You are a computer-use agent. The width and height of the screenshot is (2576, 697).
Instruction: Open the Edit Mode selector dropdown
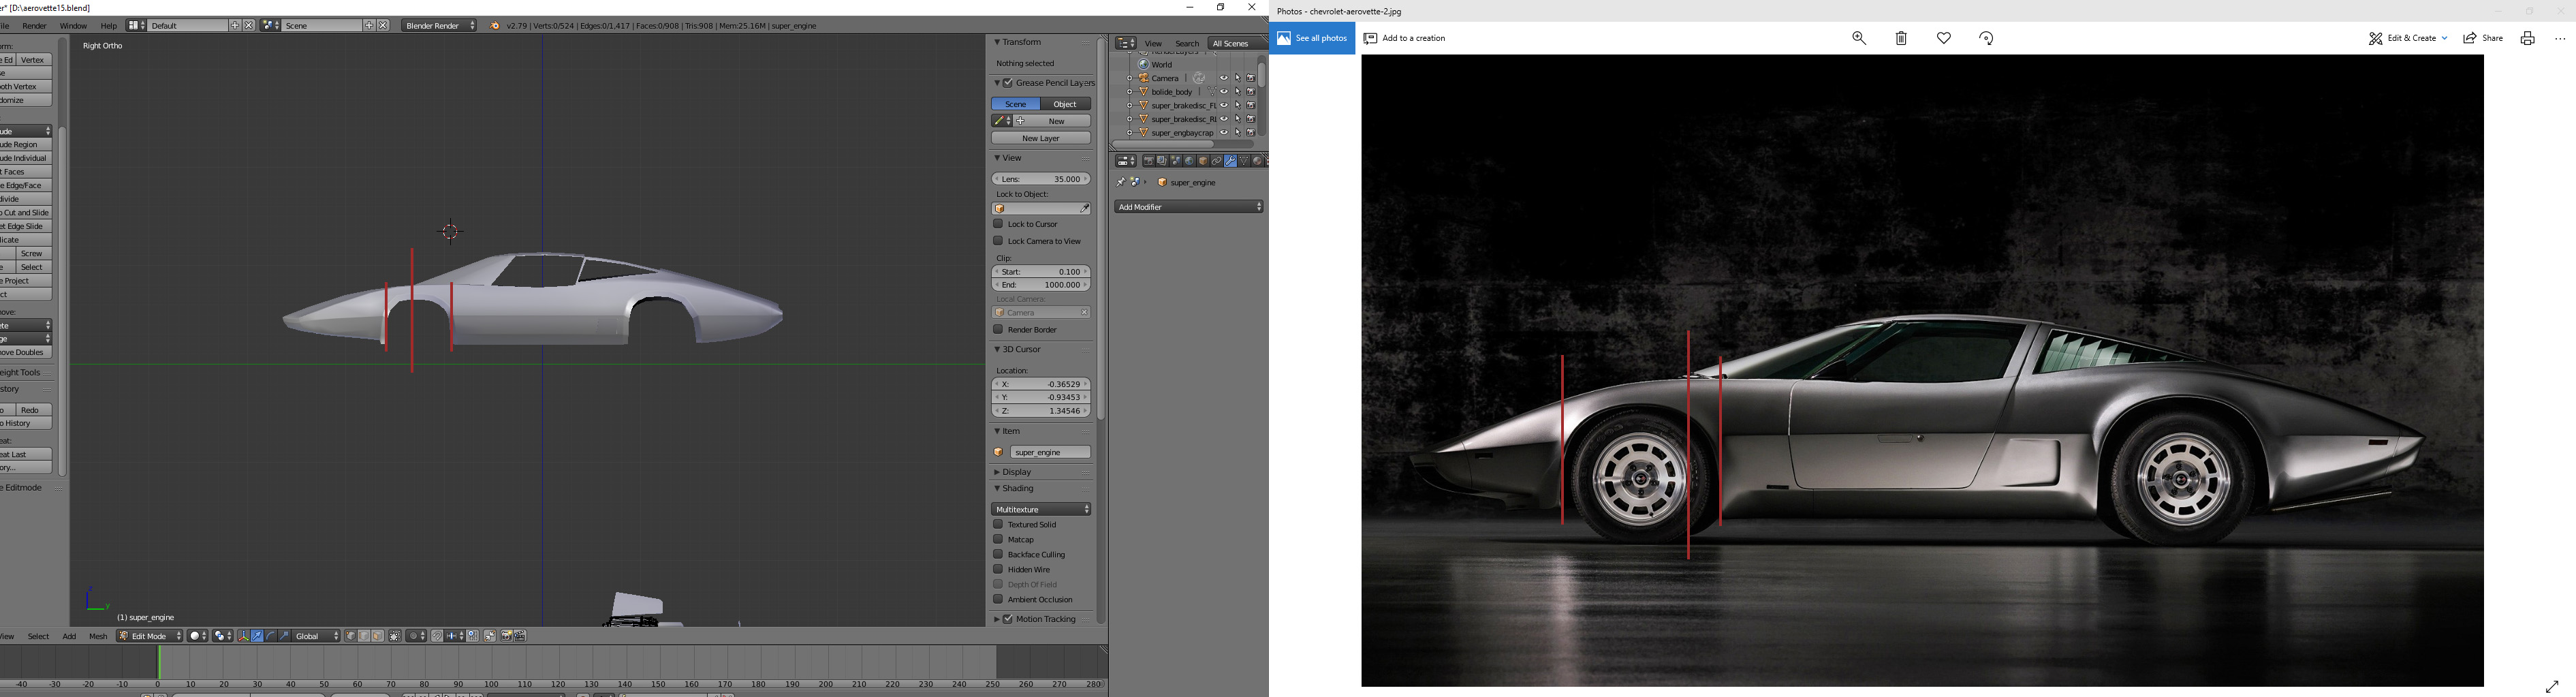pyautogui.click(x=151, y=636)
